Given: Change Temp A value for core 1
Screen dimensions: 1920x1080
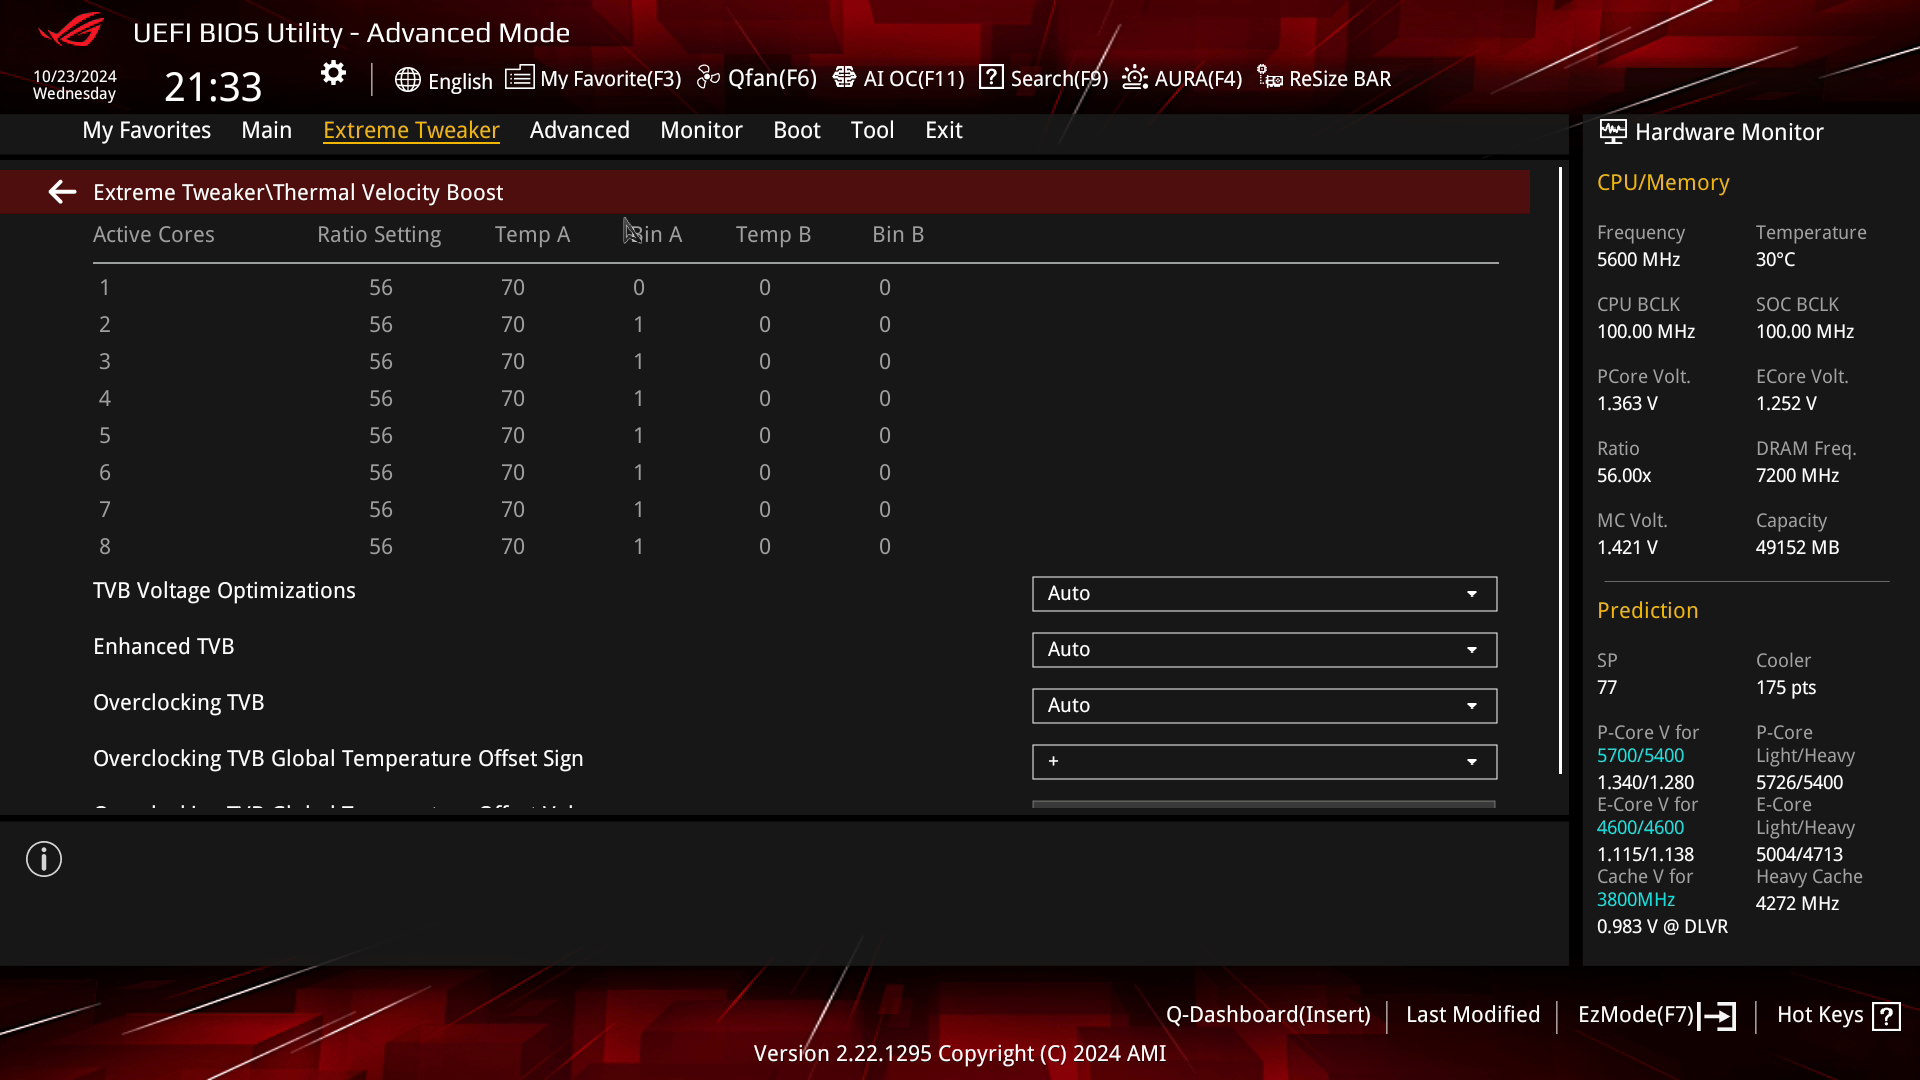Looking at the screenshot, I should [x=513, y=287].
